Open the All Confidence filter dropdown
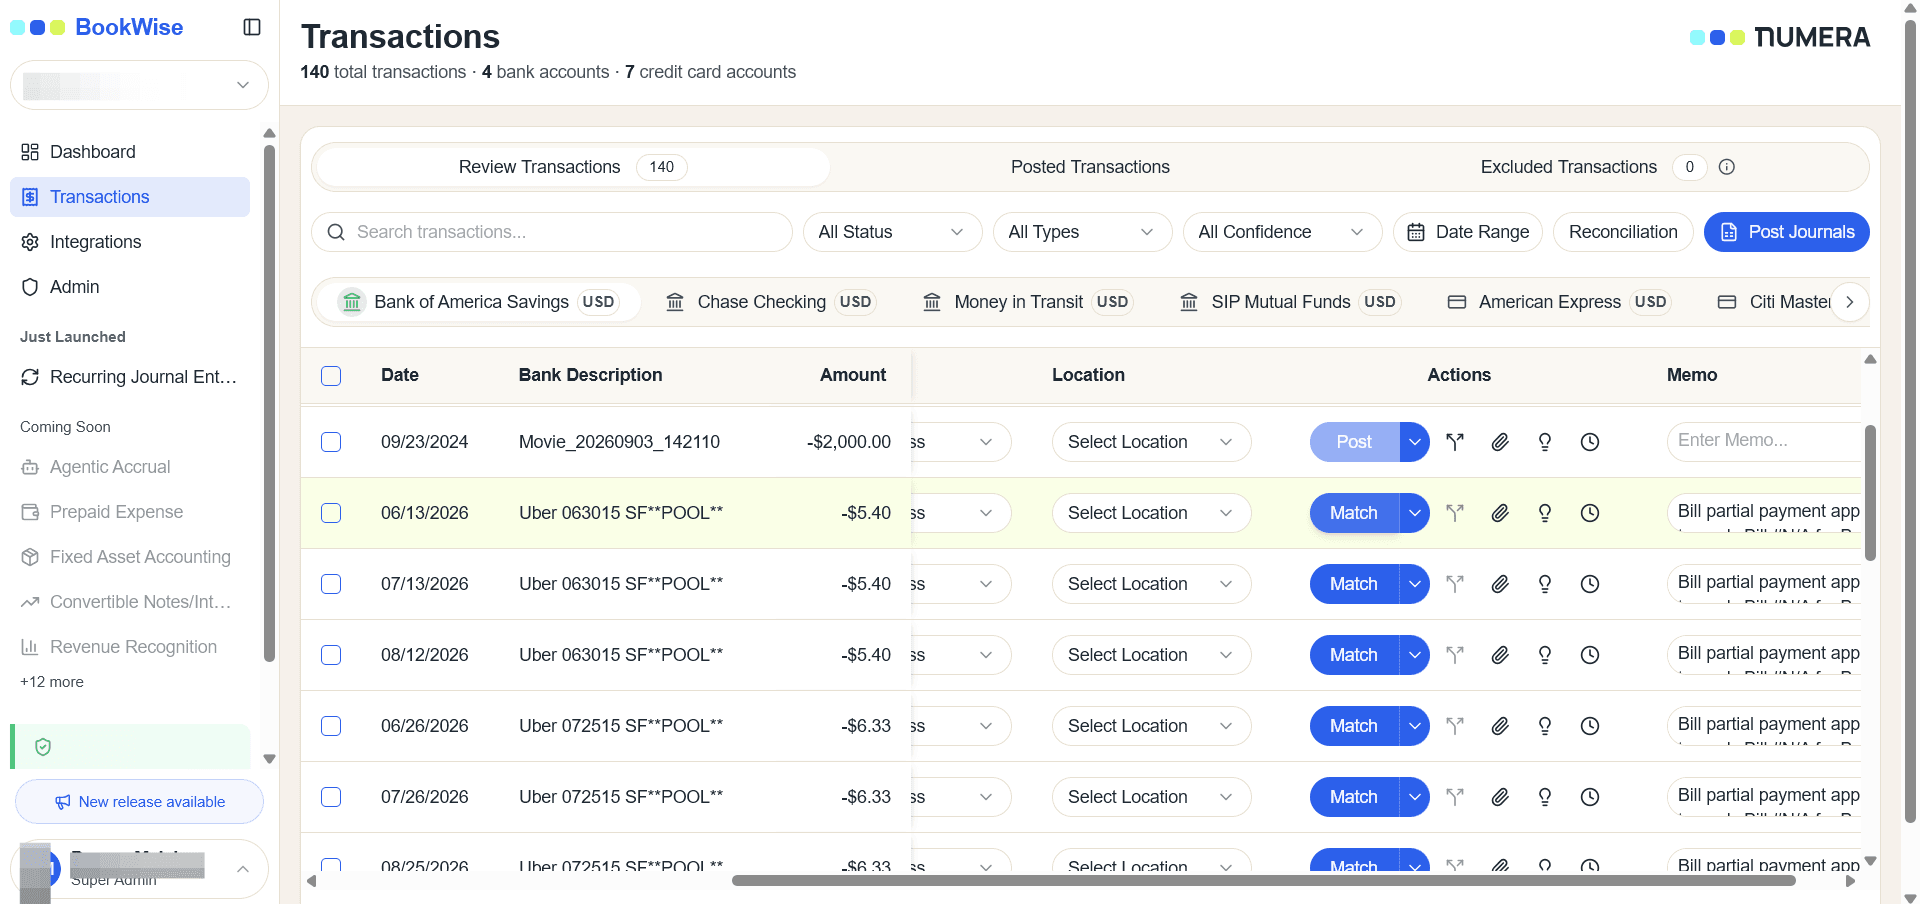This screenshot has width=1920, height=904. pyautogui.click(x=1282, y=232)
